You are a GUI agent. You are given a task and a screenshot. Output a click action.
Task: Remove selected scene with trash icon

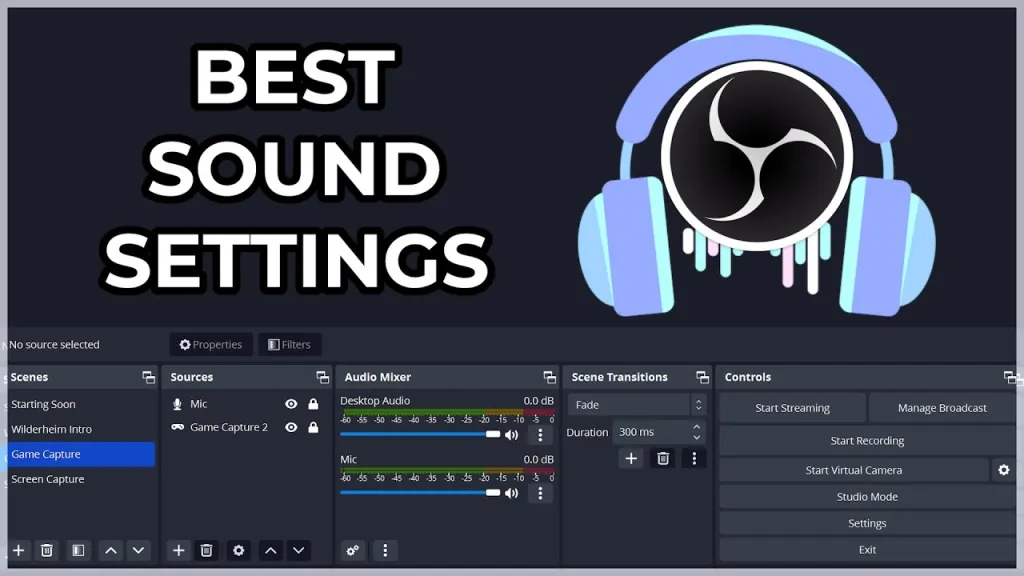47,551
